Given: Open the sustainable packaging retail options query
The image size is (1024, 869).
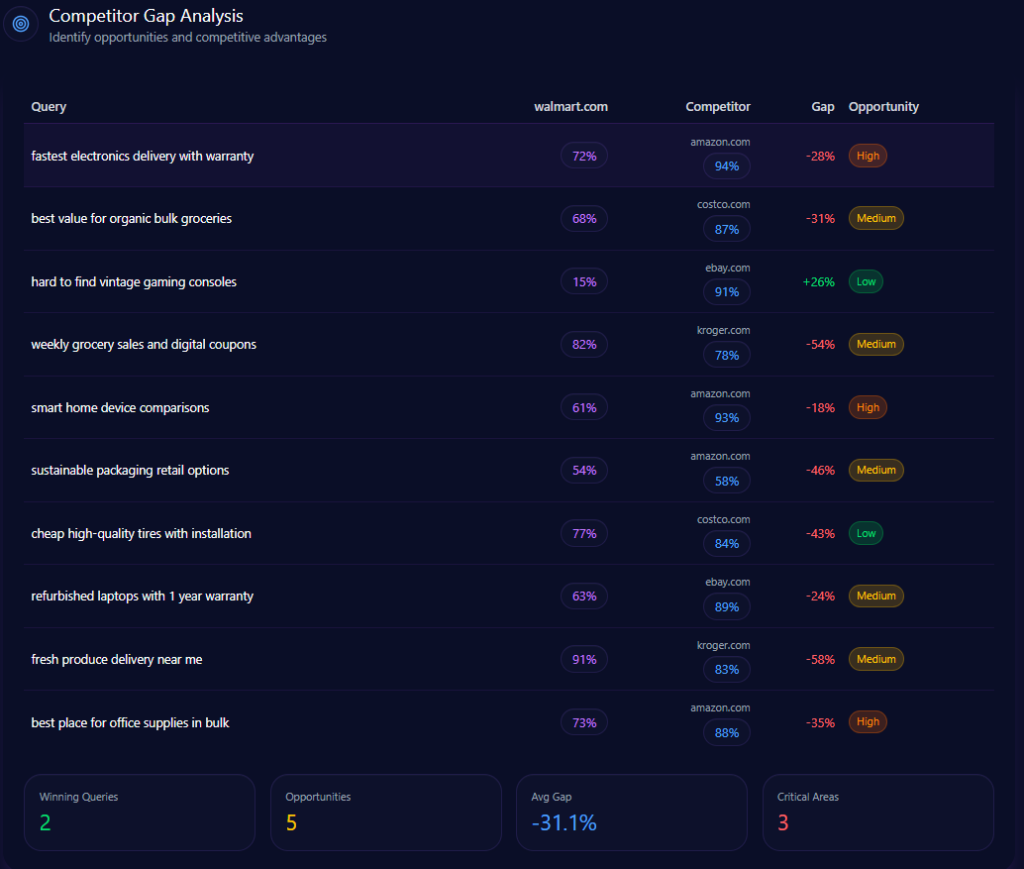Looking at the screenshot, I should (x=130, y=470).
